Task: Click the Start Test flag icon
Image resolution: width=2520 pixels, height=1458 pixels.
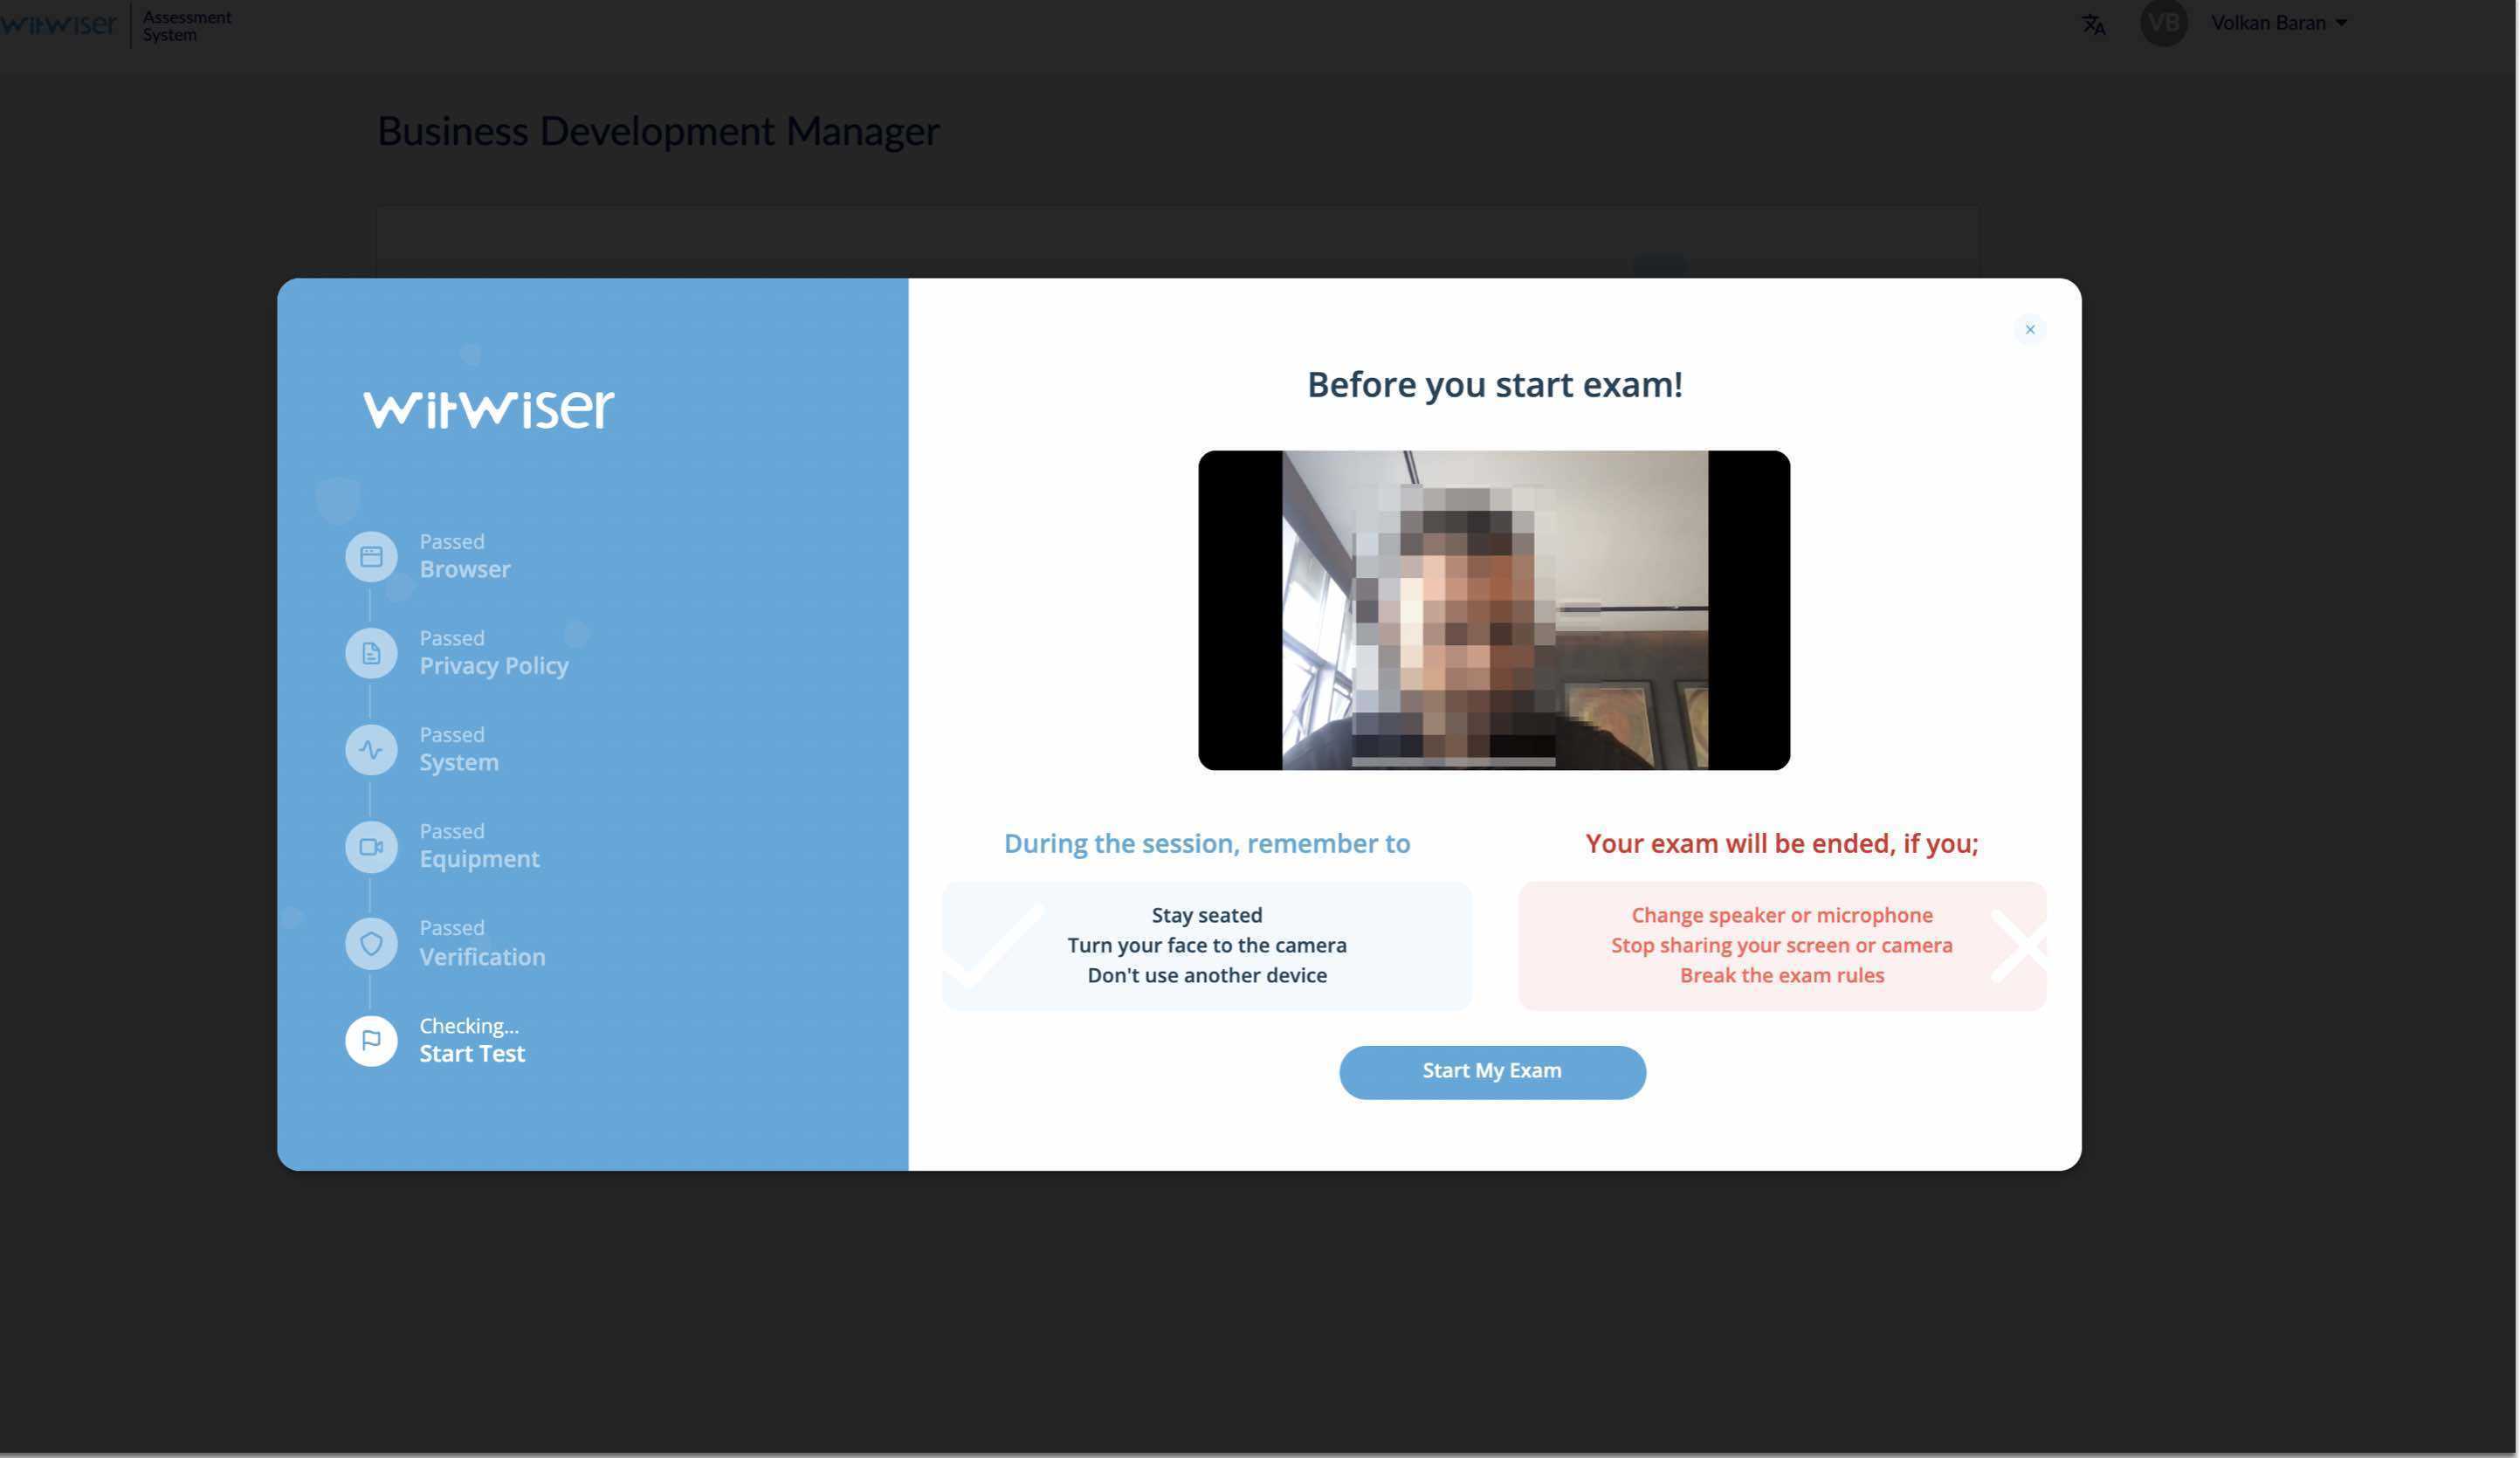Action: point(371,1041)
